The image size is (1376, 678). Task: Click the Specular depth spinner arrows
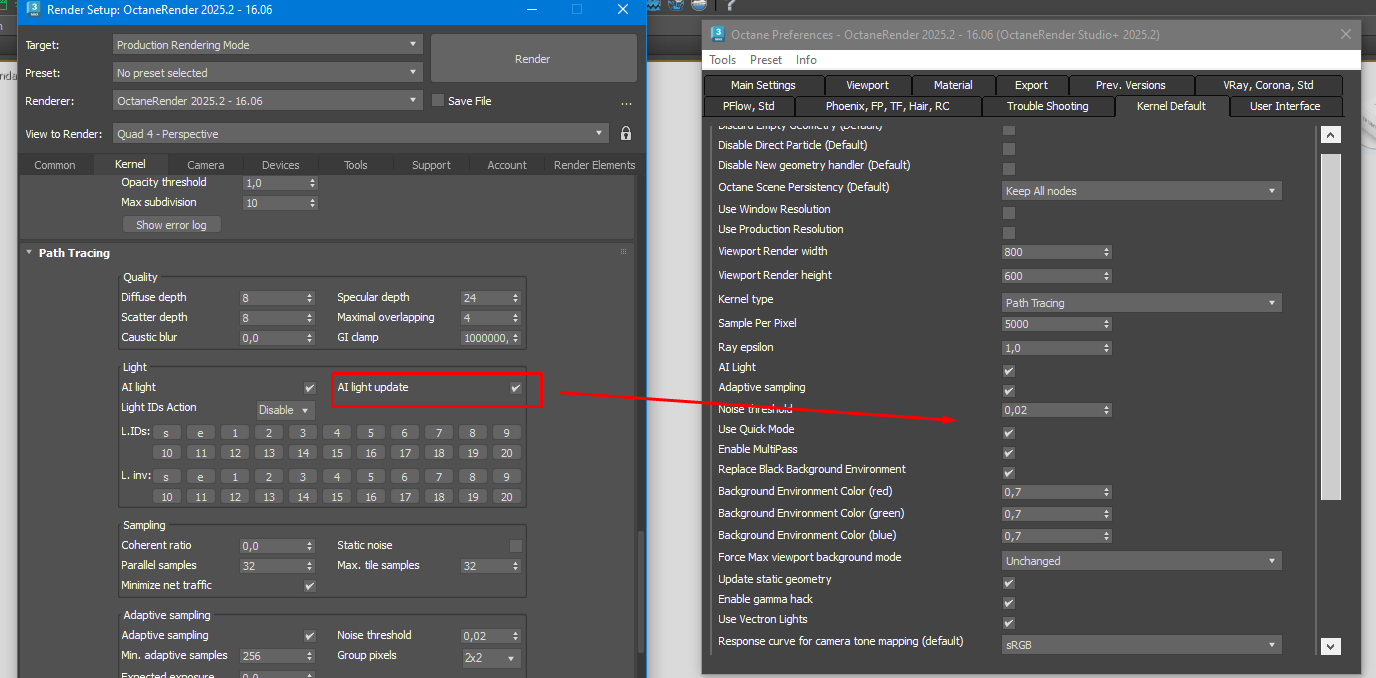[516, 298]
